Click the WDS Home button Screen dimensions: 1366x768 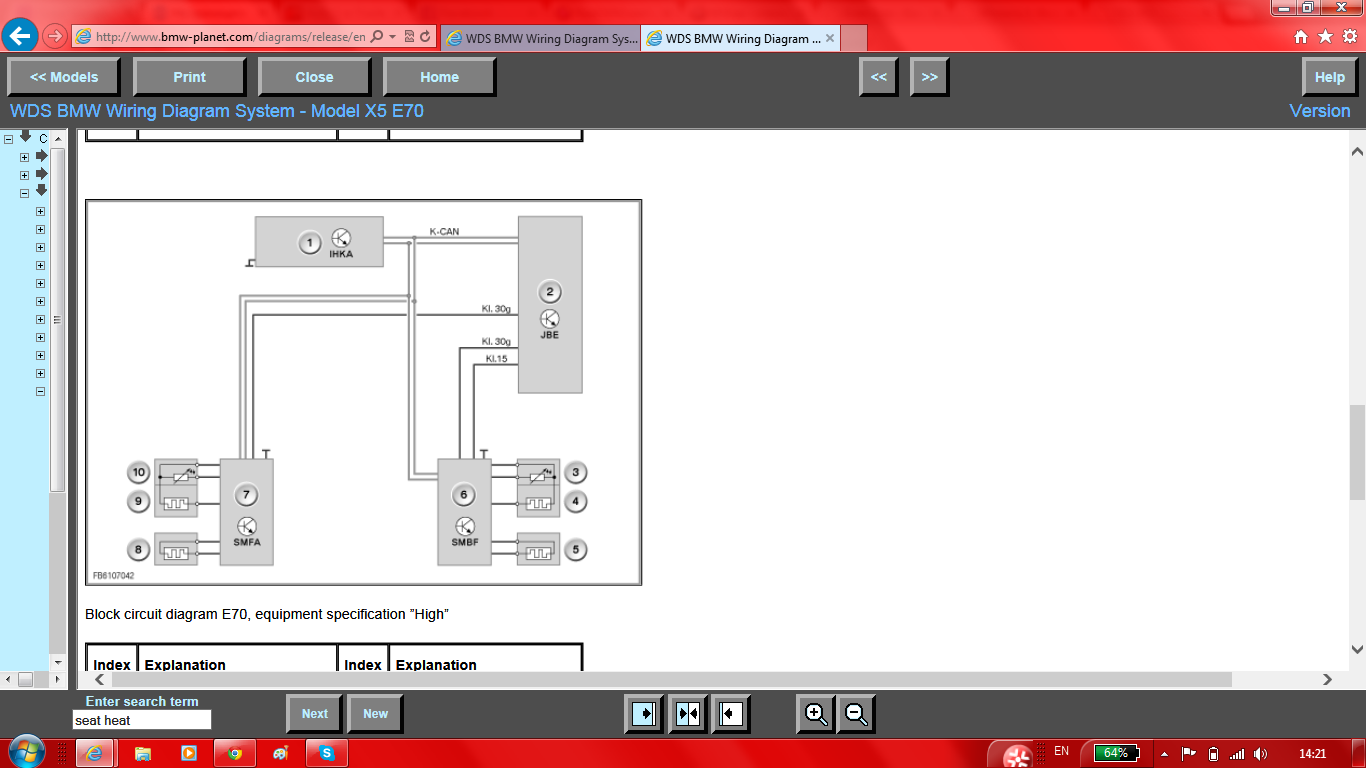click(x=439, y=77)
